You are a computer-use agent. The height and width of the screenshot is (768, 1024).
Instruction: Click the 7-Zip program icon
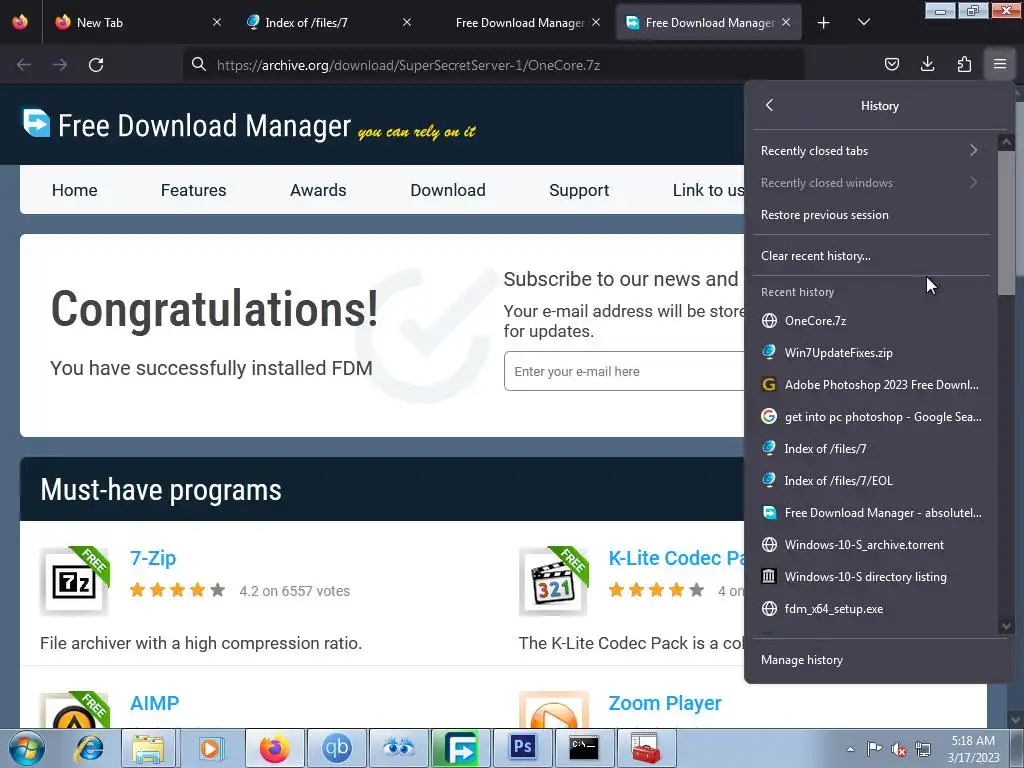point(74,581)
